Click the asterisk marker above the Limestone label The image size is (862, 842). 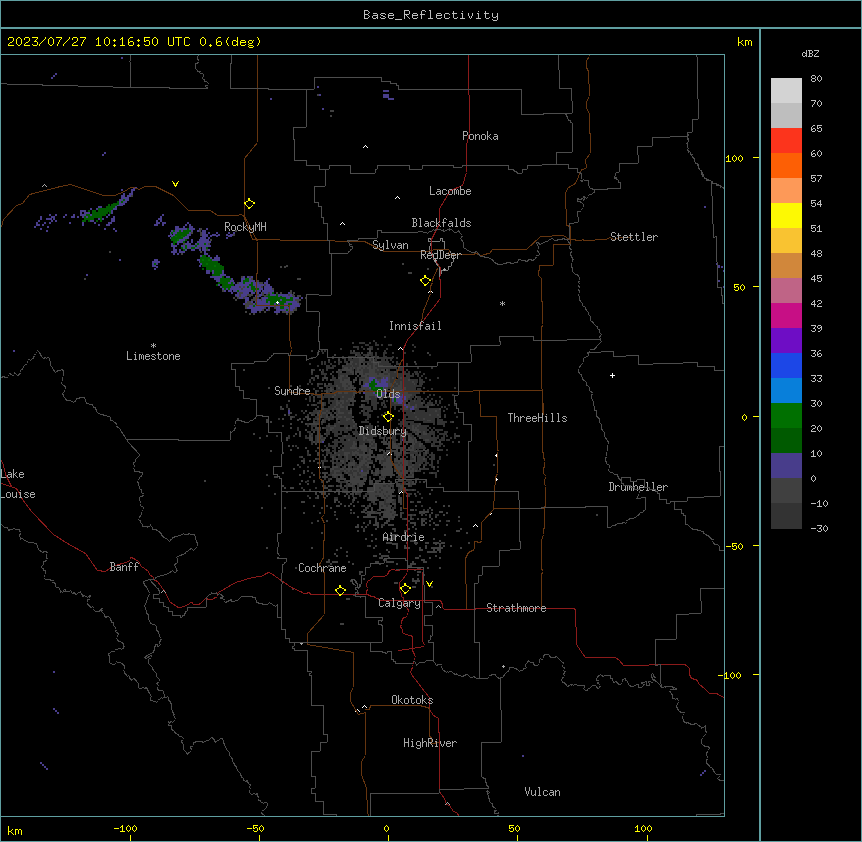click(x=153, y=346)
